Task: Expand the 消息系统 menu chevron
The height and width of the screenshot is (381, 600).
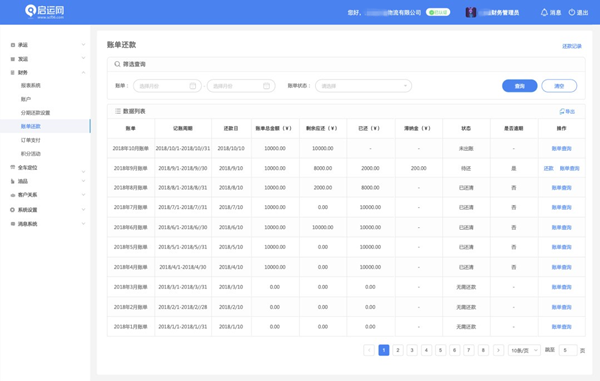Action: coord(83,223)
